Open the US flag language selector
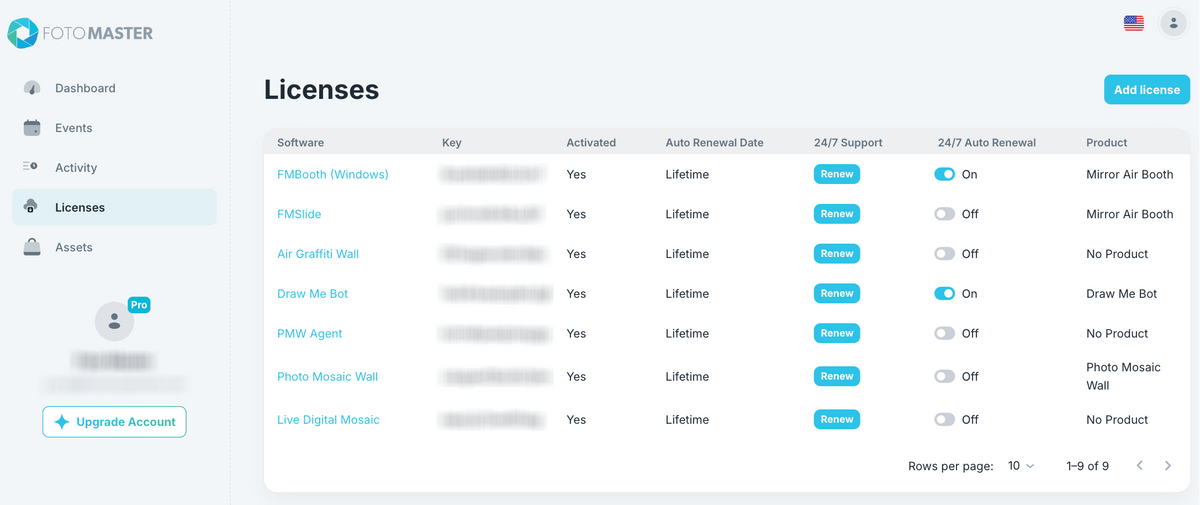 (1133, 23)
